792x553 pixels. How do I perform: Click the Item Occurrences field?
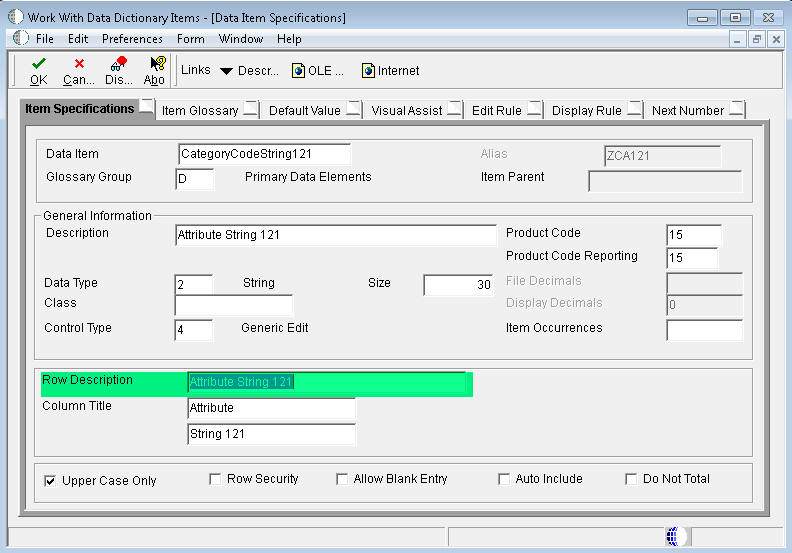705,330
